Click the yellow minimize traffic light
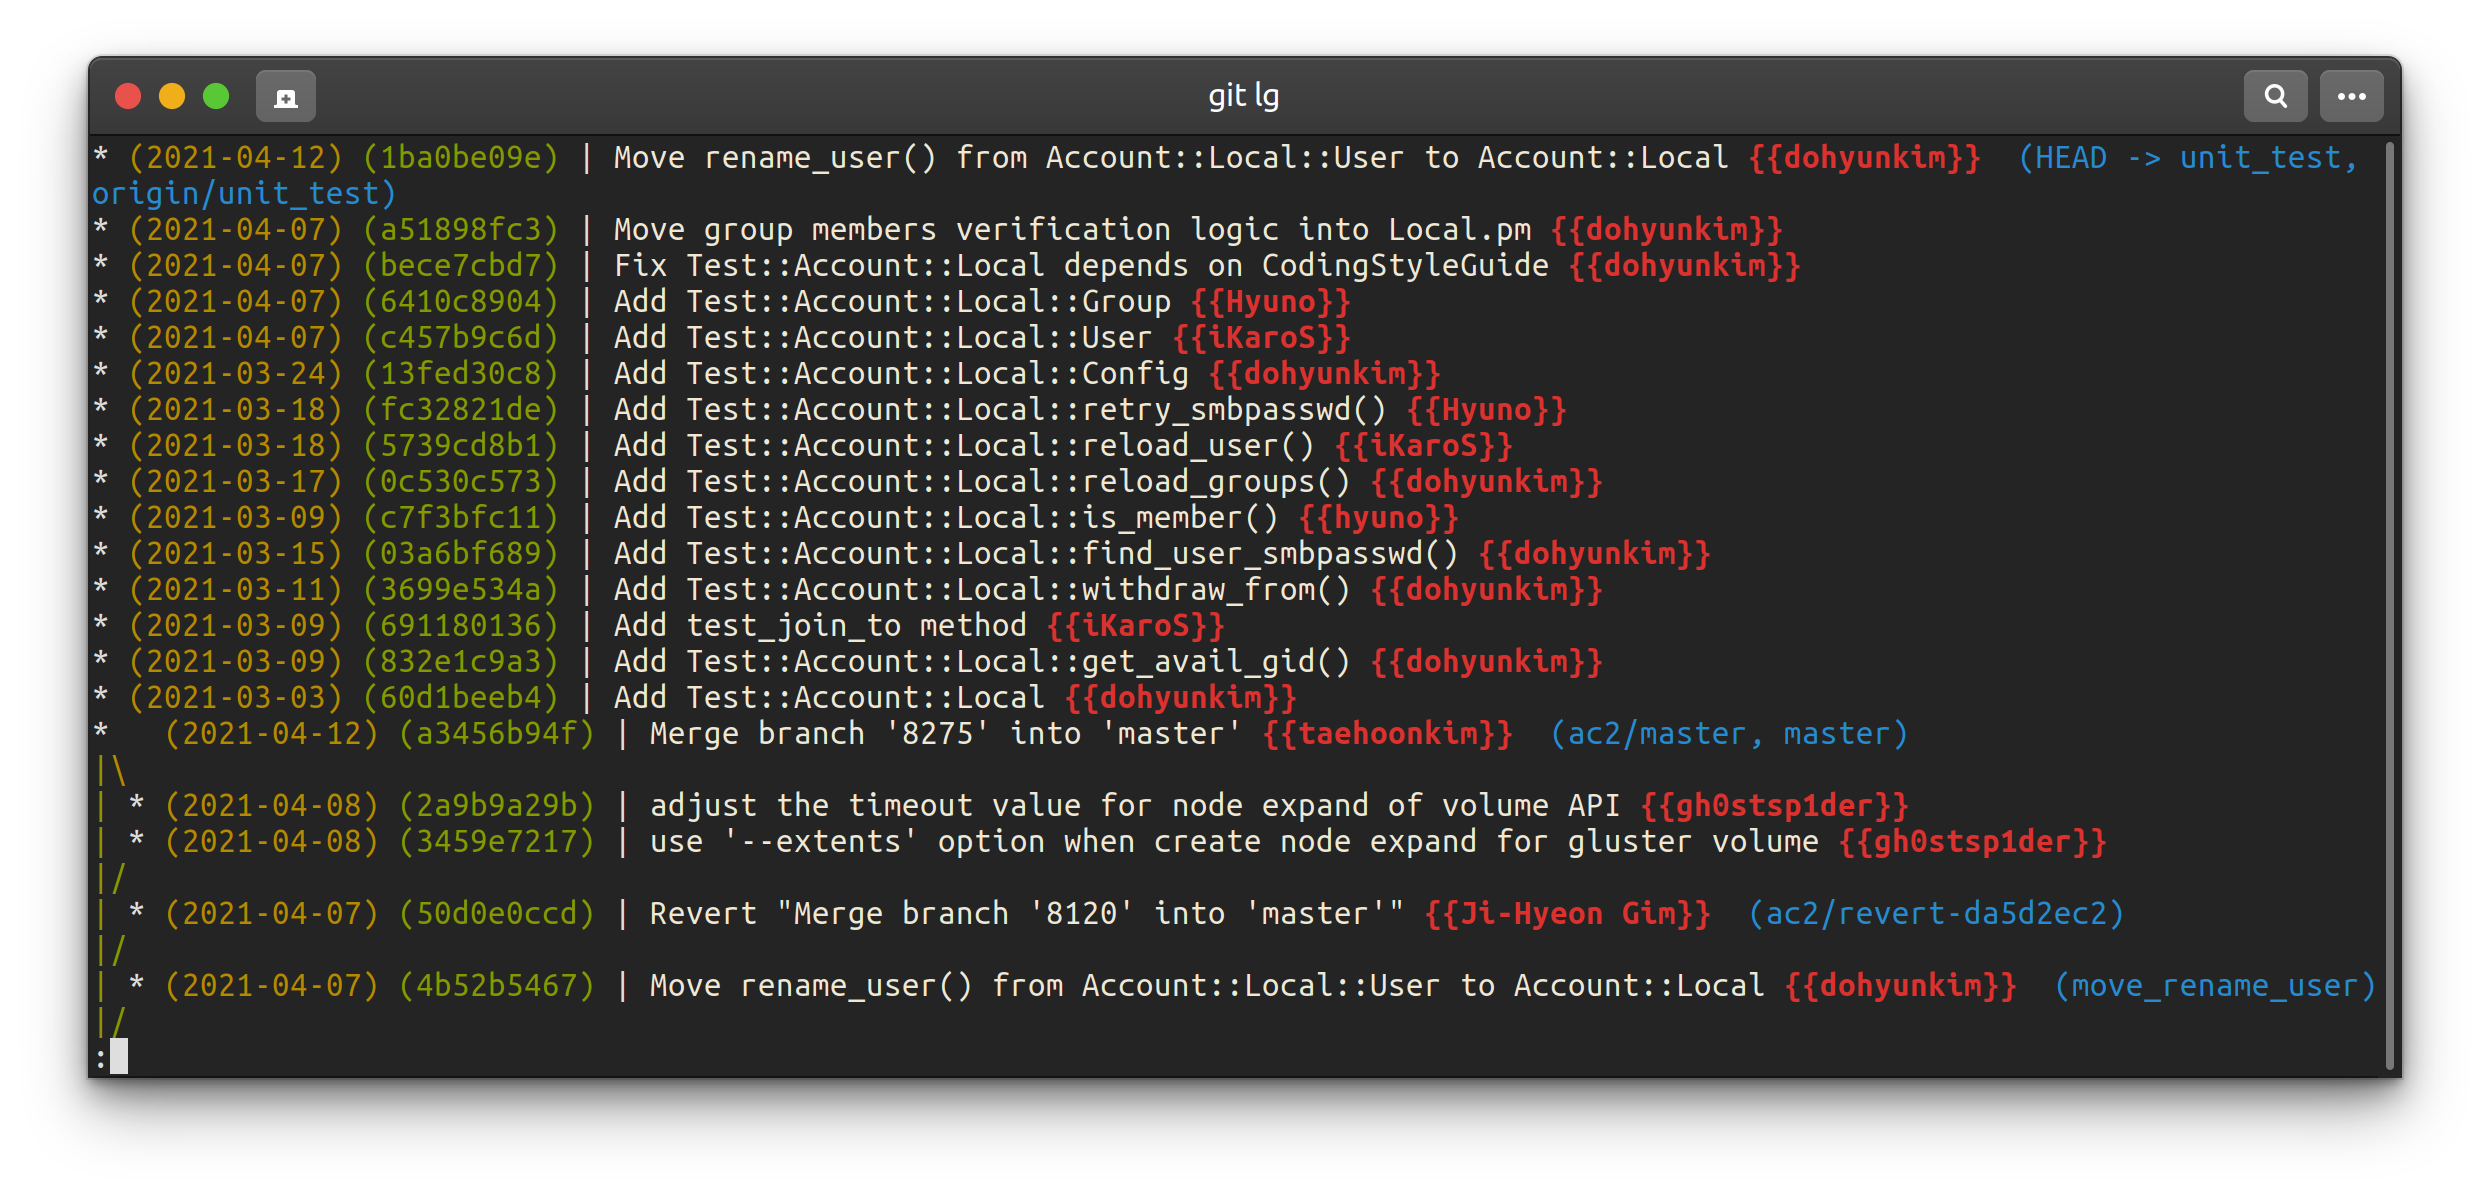Viewport: 2490px width, 1198px height. 172,95
